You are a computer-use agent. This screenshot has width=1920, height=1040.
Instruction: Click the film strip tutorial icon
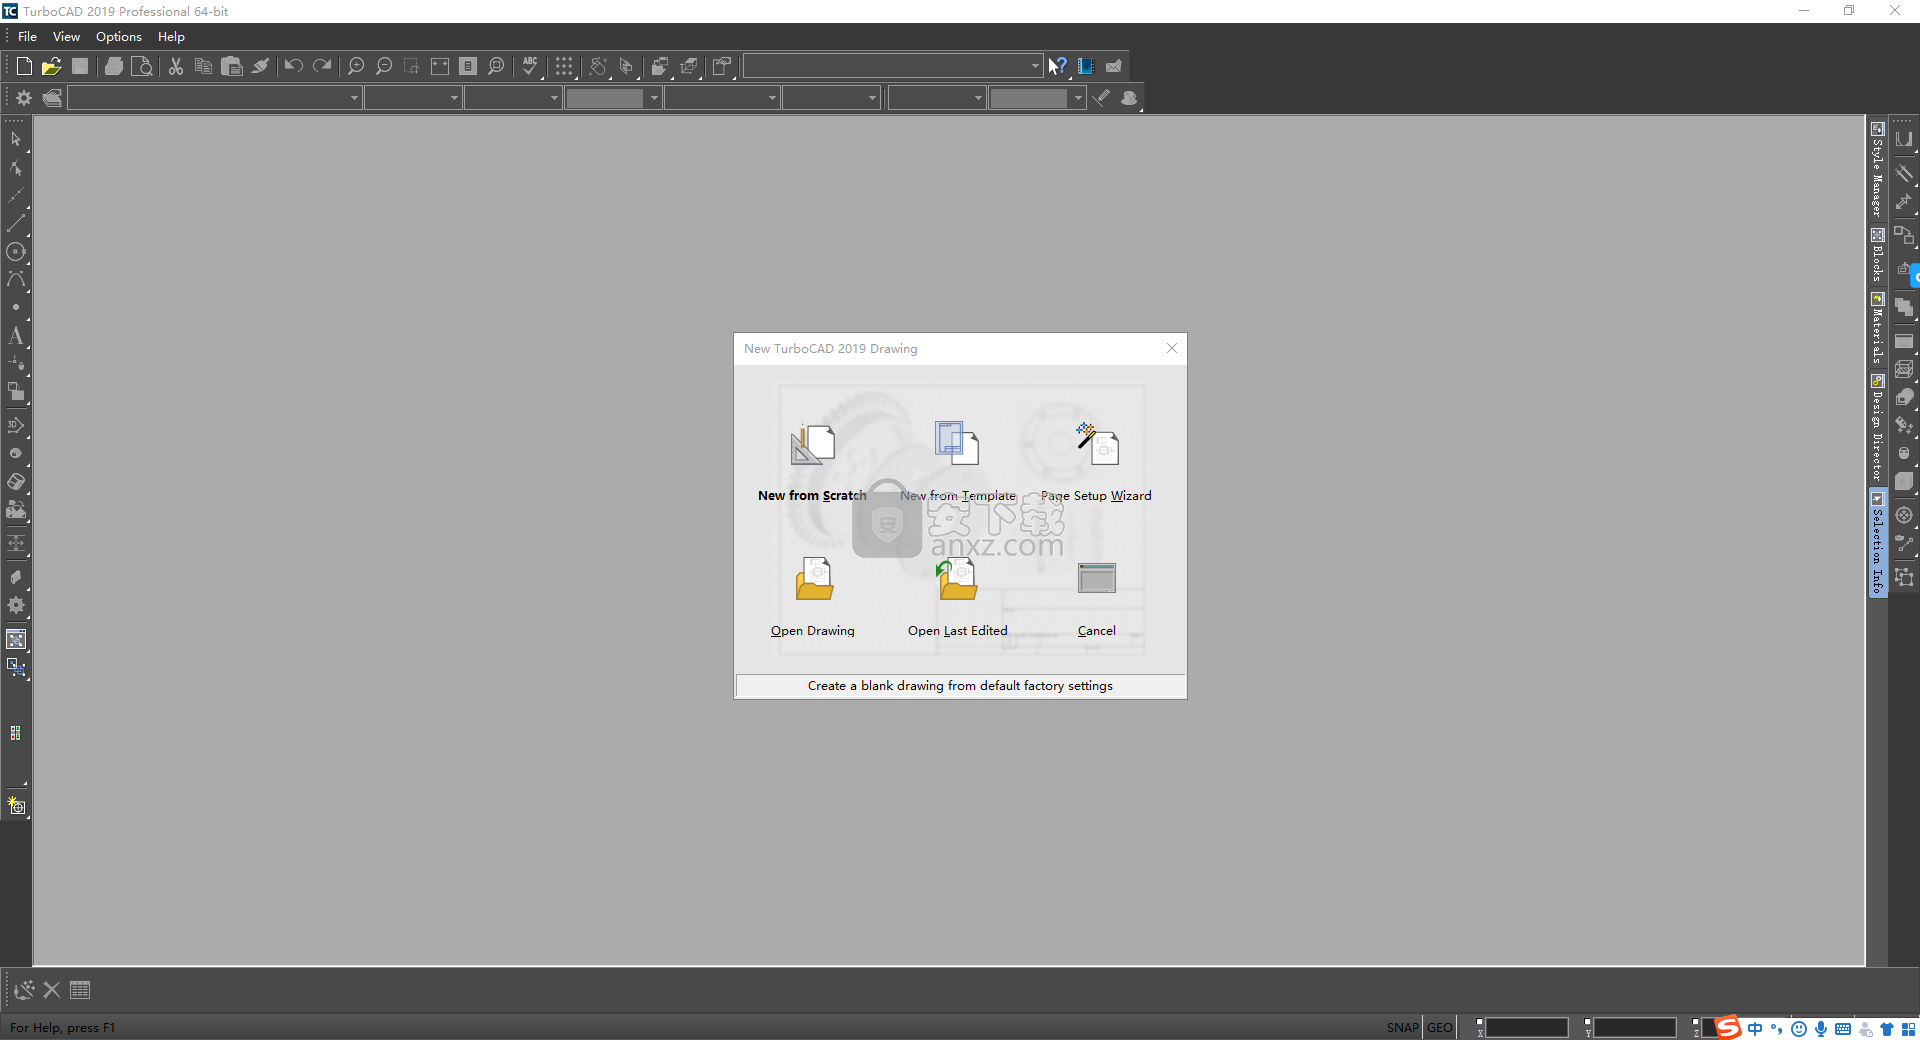click(x=1086, y=66)
